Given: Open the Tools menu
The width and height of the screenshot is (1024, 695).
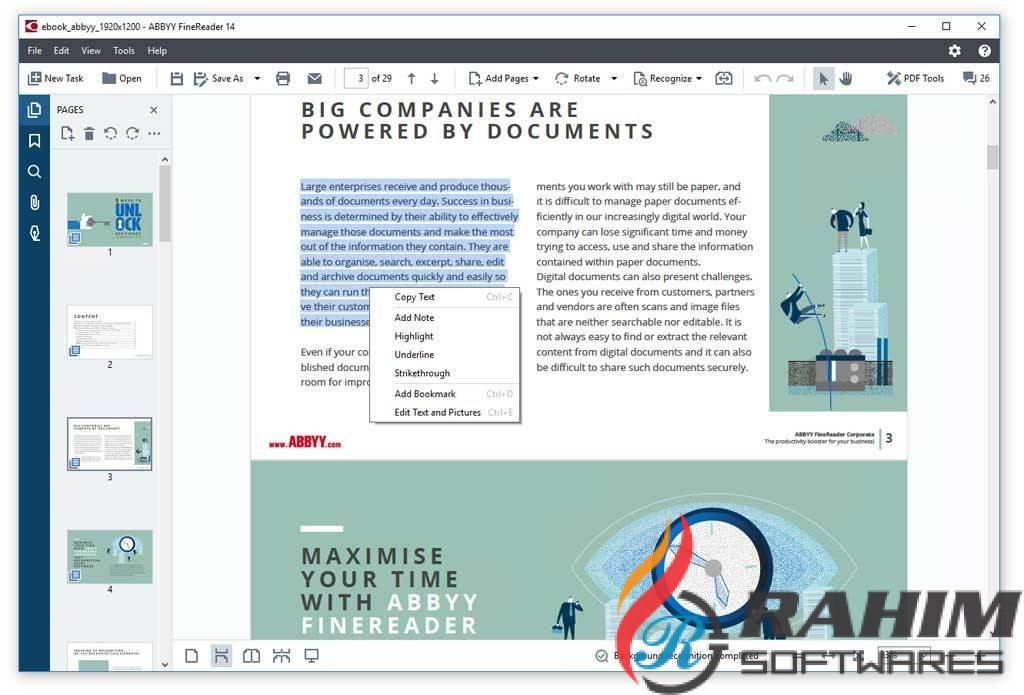Looking at the screenshot, I should 124,51.
